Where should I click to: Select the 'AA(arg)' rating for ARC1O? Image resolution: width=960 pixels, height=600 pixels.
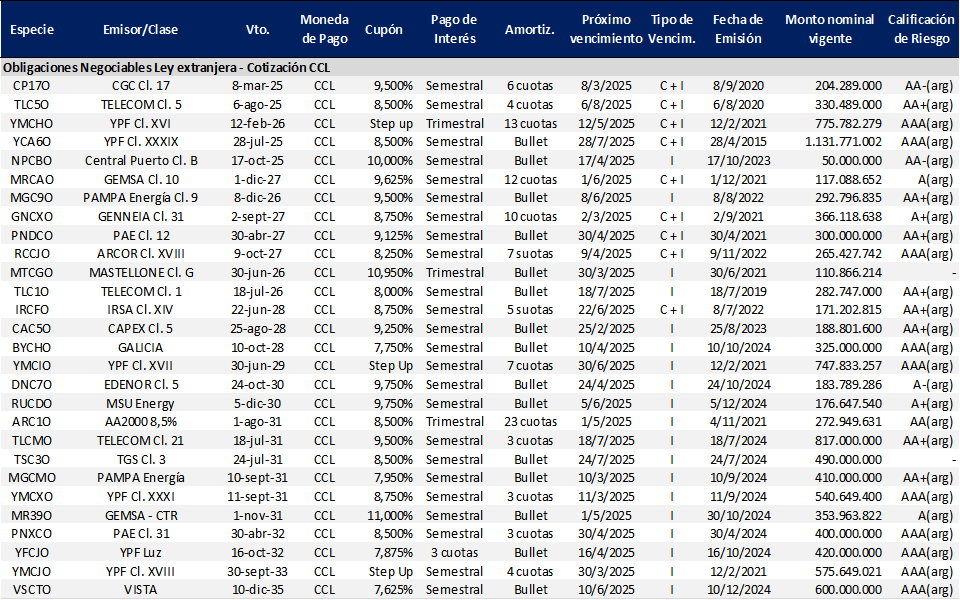[931, 422]
